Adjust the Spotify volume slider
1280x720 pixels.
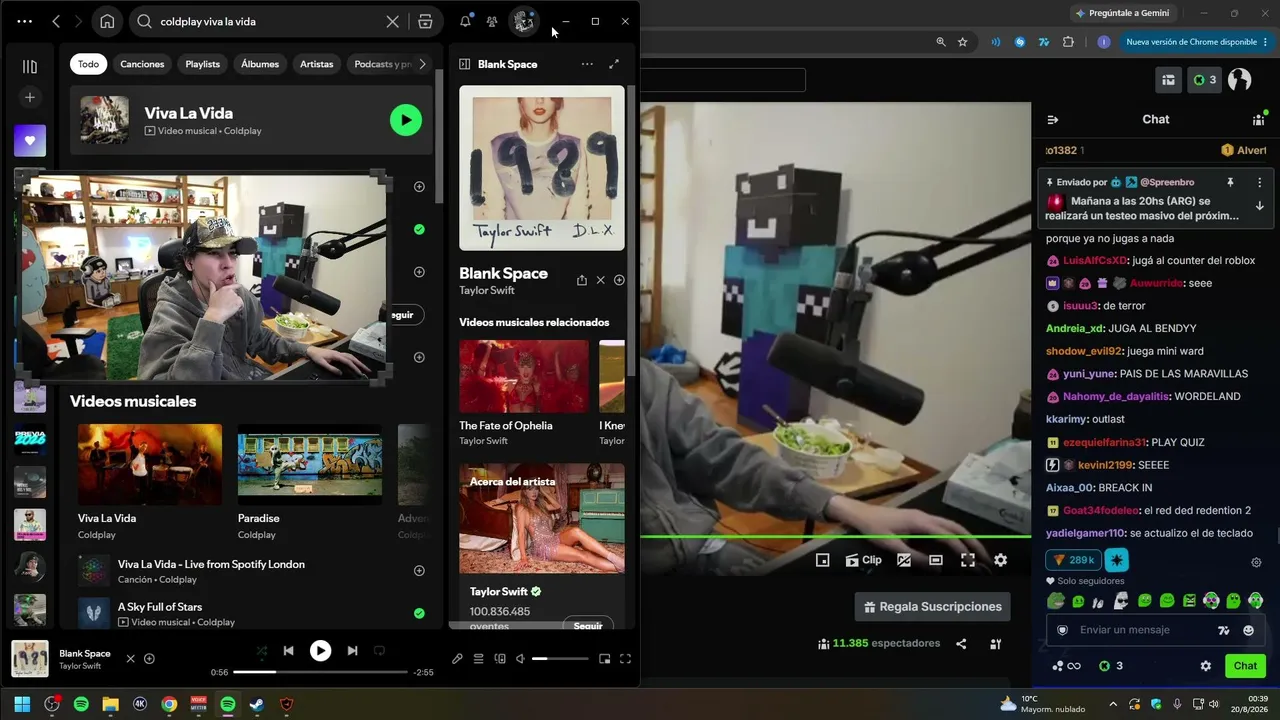560,659
